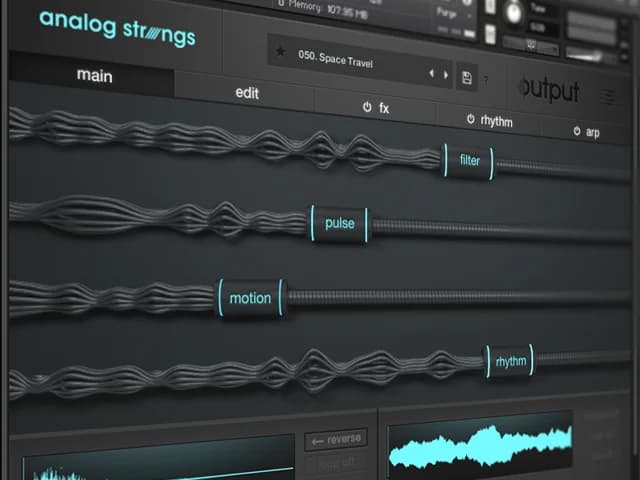The height and width of the screenshot is (480, 640).
Task: Toggle the fx power button
Action: (367, 107)
